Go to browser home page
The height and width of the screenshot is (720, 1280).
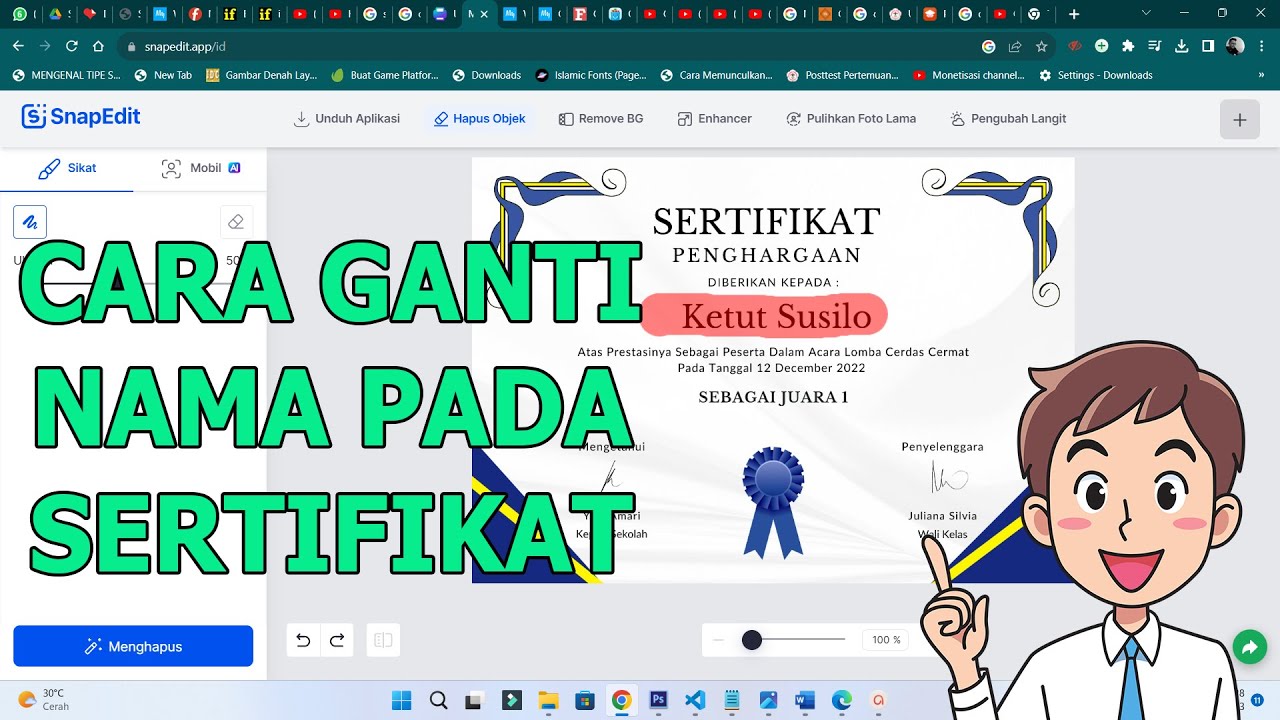tap(98, 46)
